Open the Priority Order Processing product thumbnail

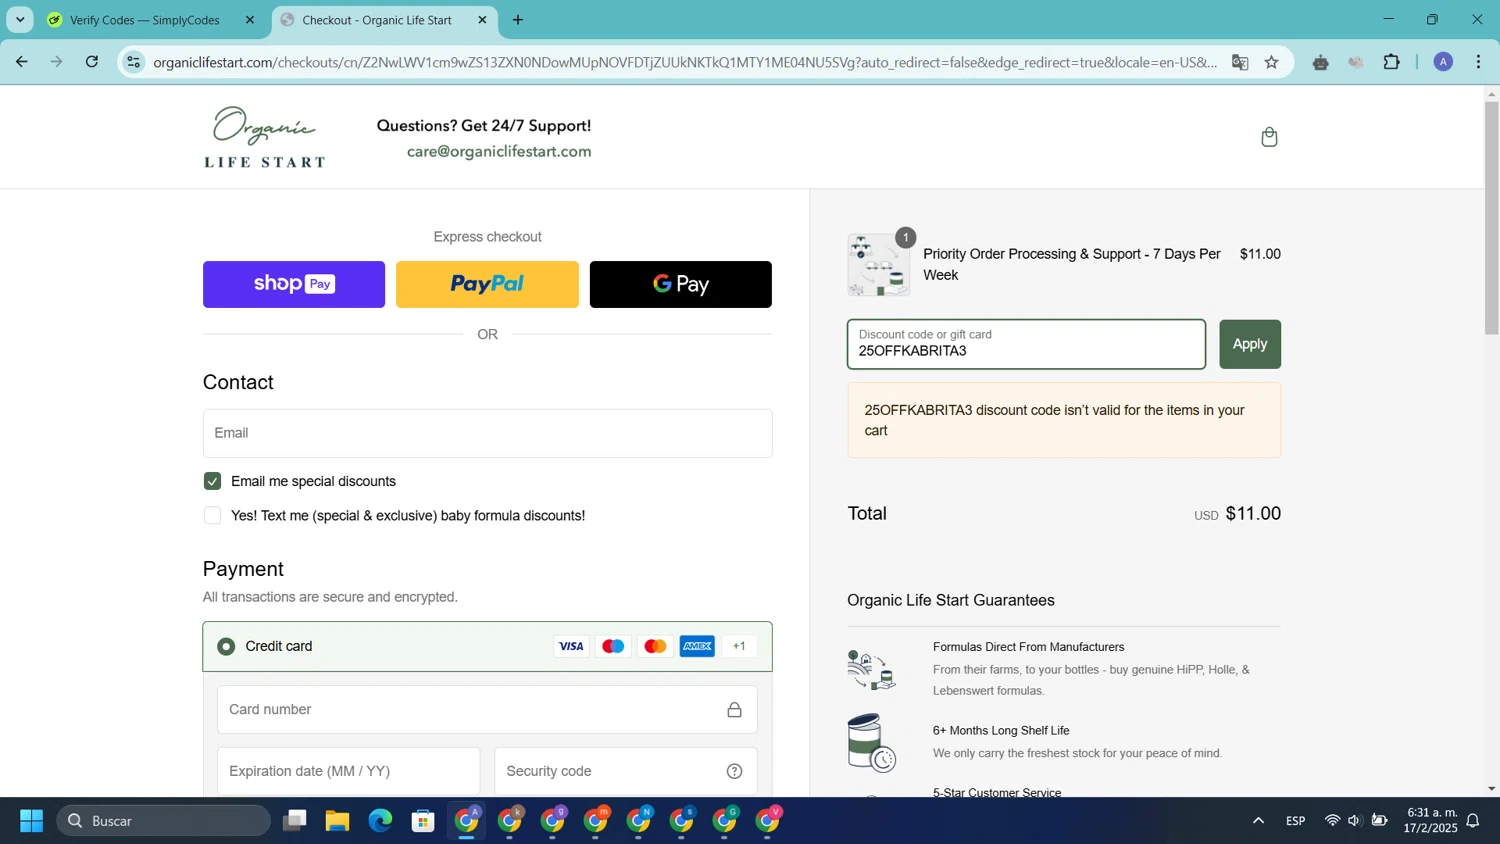878,265
